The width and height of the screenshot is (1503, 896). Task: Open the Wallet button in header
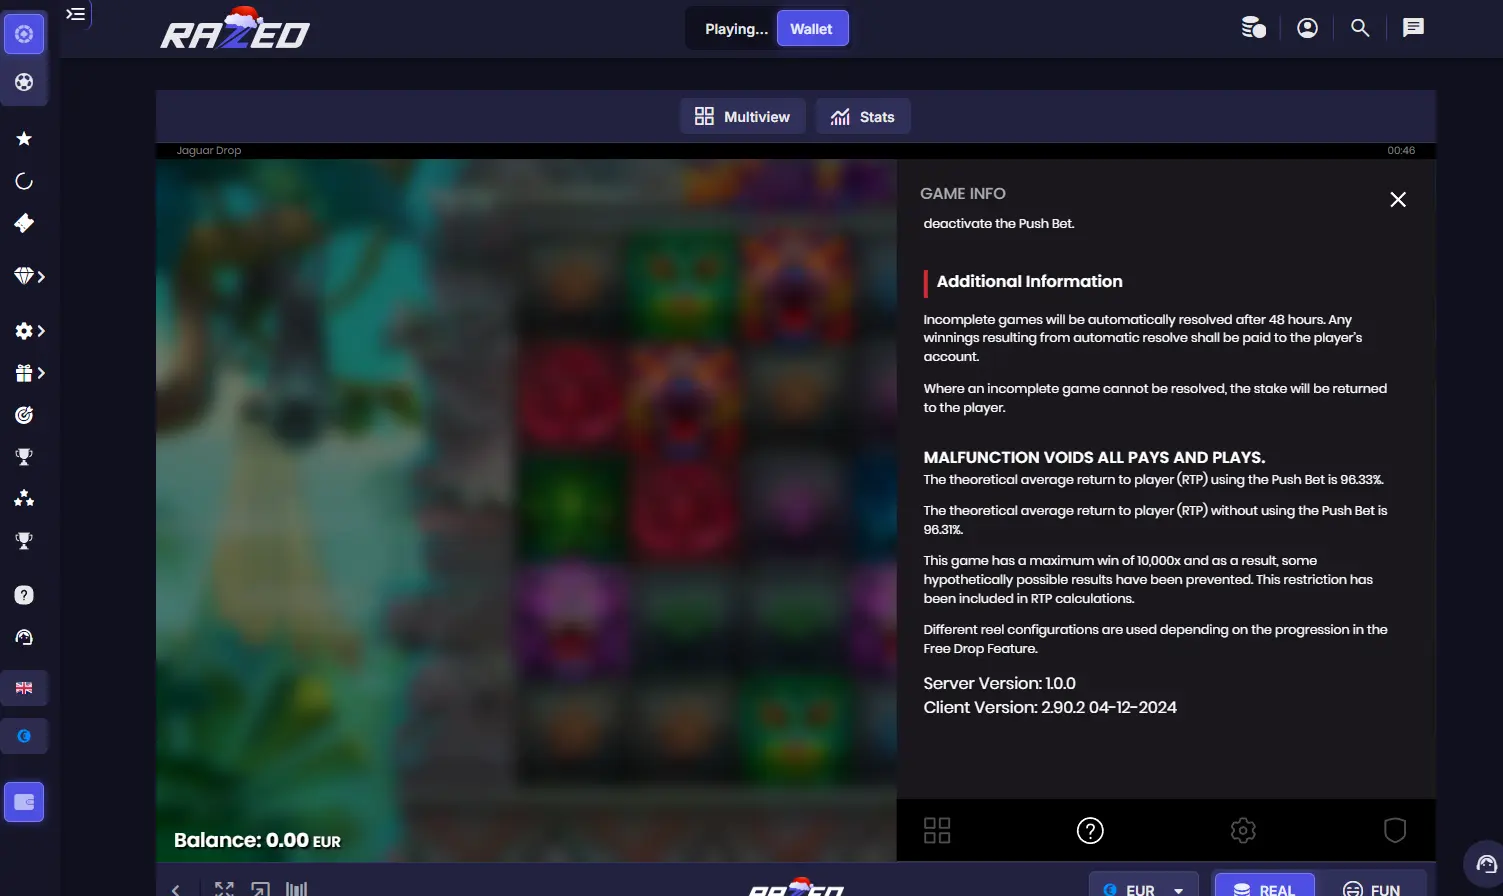tap(812, 29)
